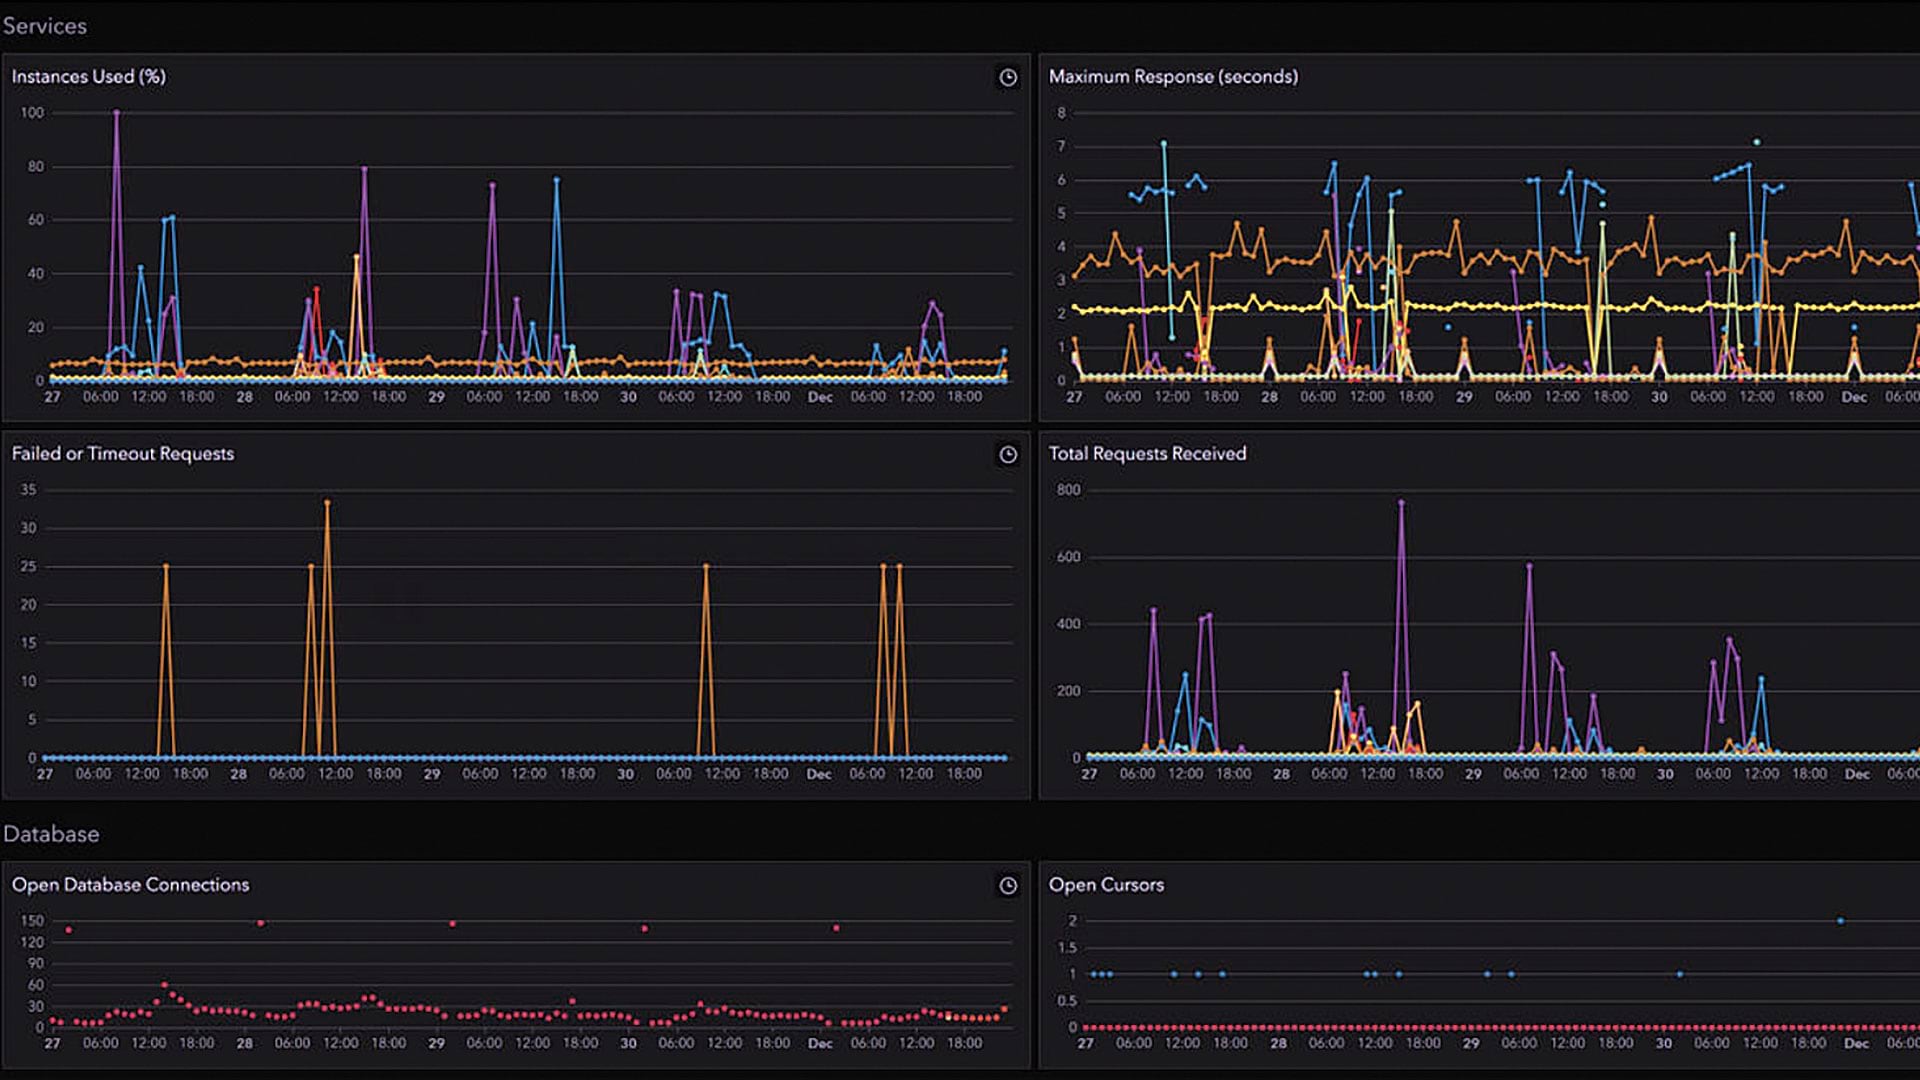The image size is (1920, 1080).
Task: Select the lone blue point at 2 in Open Cursors
Action: (1840, 921)
